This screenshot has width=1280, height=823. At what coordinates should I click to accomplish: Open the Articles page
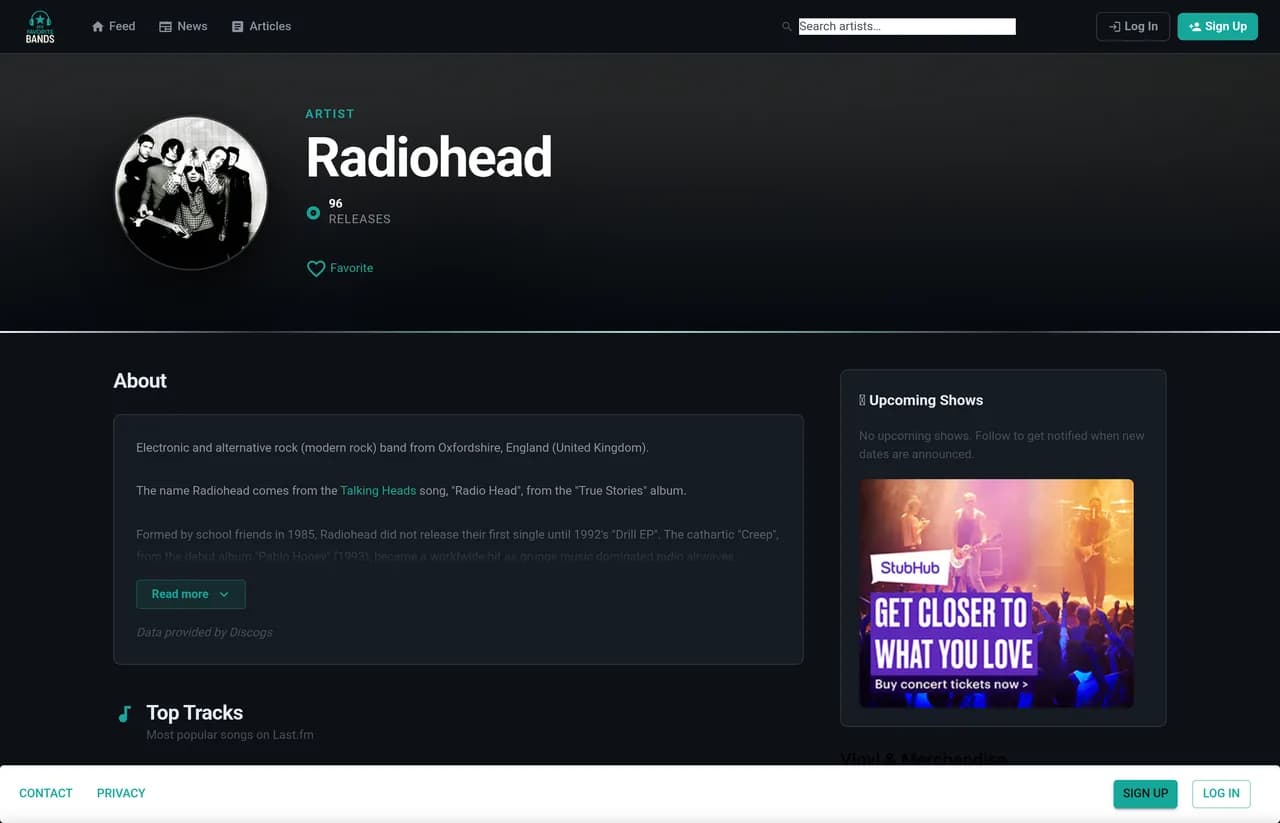[261, 26]
